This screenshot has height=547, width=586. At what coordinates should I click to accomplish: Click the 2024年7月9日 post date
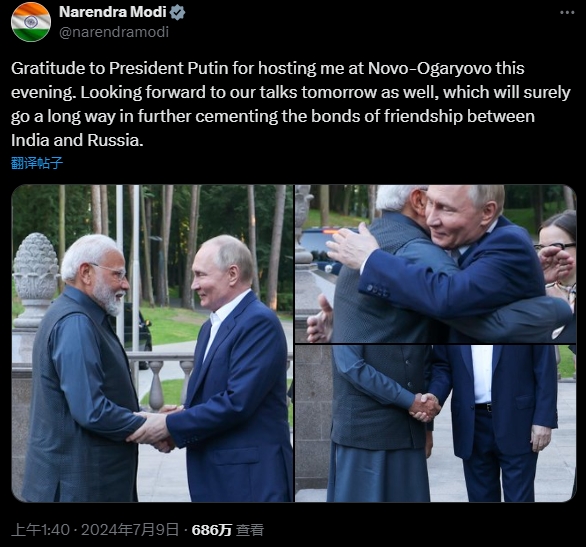coord(130,530)
